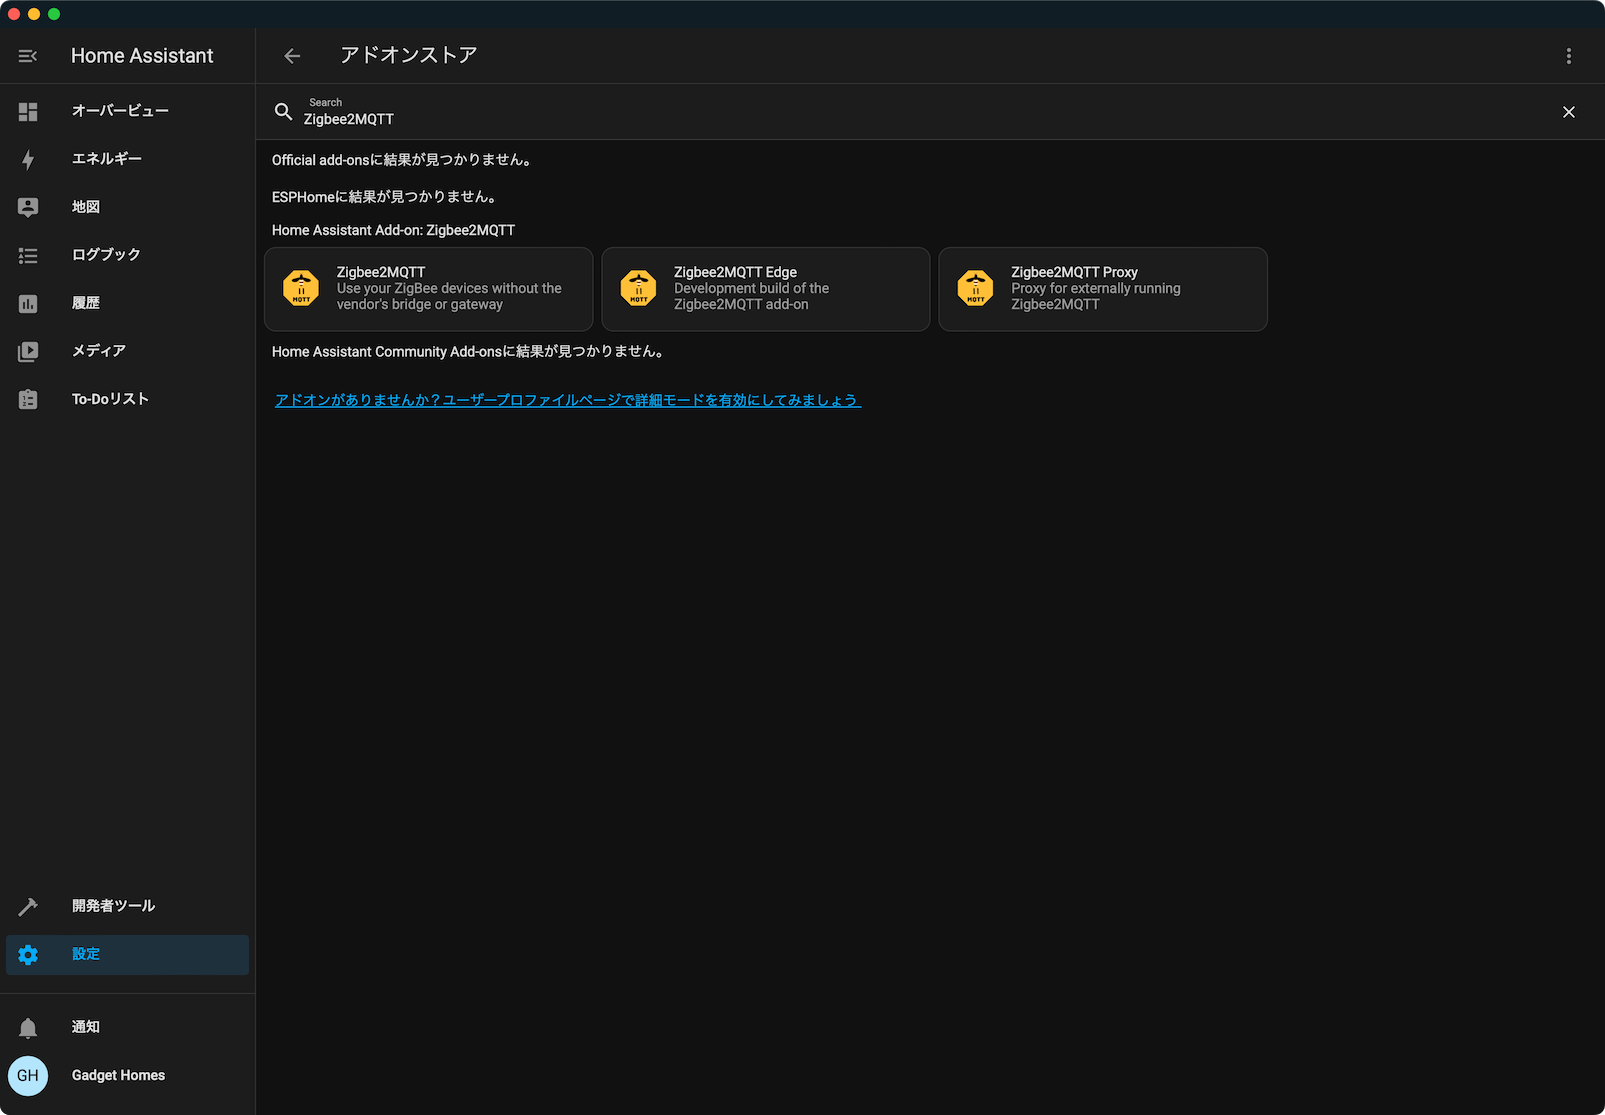
Task: Click the GH user avatar
Action: [28, 1076]
